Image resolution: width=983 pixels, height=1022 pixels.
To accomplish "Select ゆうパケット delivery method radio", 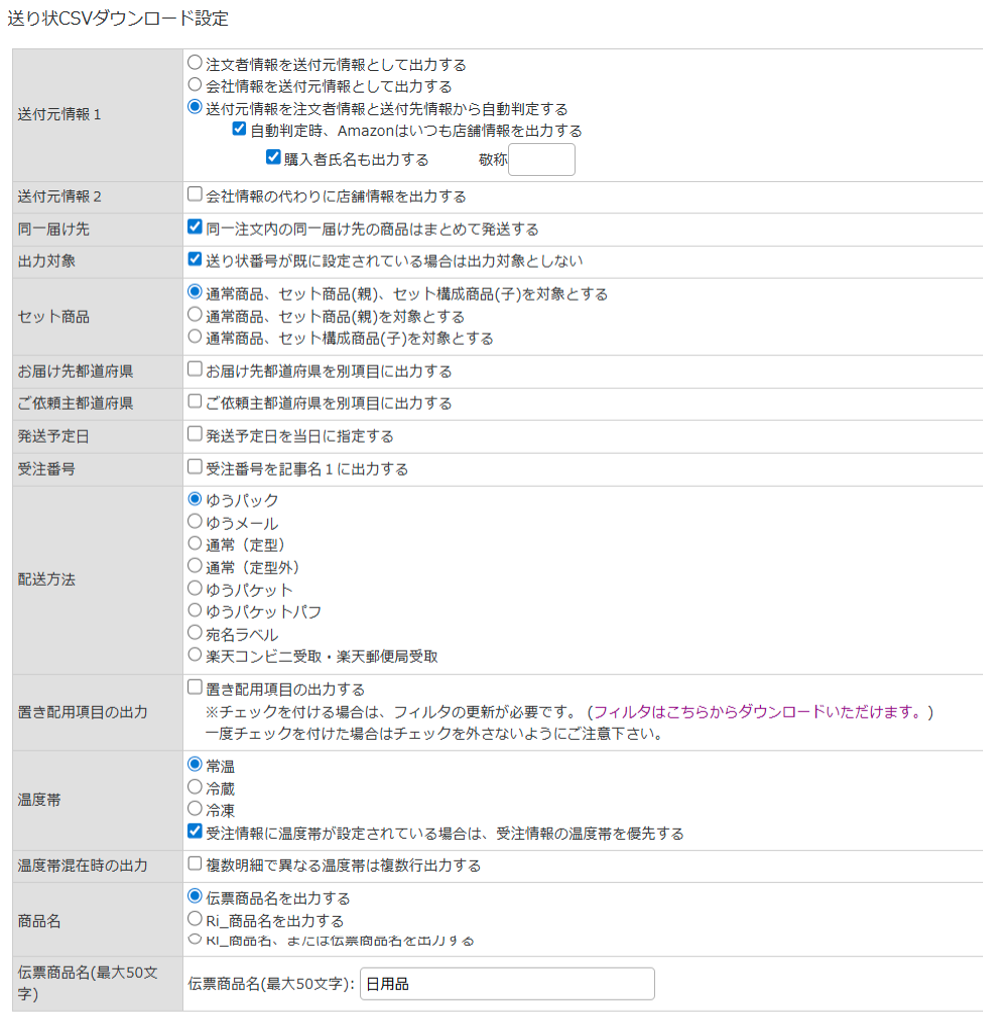I will 195,589.
